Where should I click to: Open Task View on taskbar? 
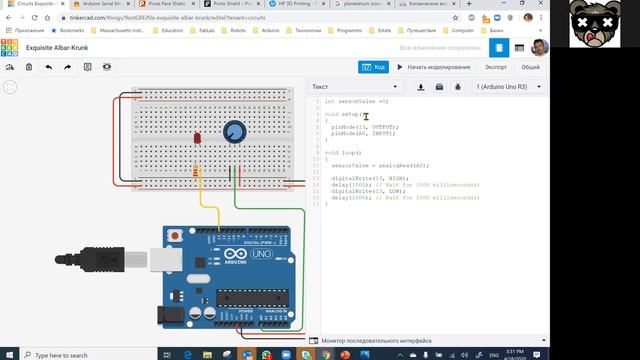point(167,355)
